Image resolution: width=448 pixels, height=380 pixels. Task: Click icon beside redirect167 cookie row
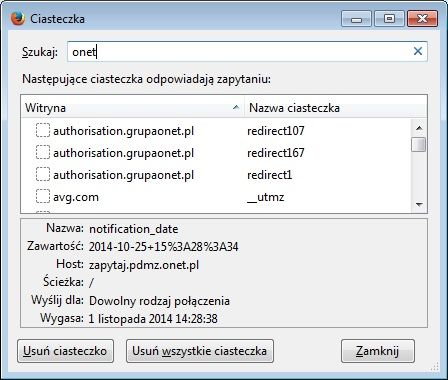[43, 153]
